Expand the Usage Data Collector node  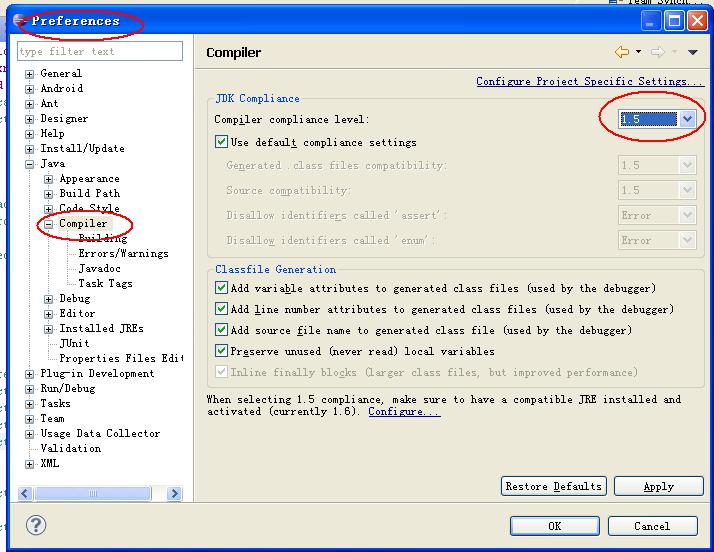(x=30, y=434)
